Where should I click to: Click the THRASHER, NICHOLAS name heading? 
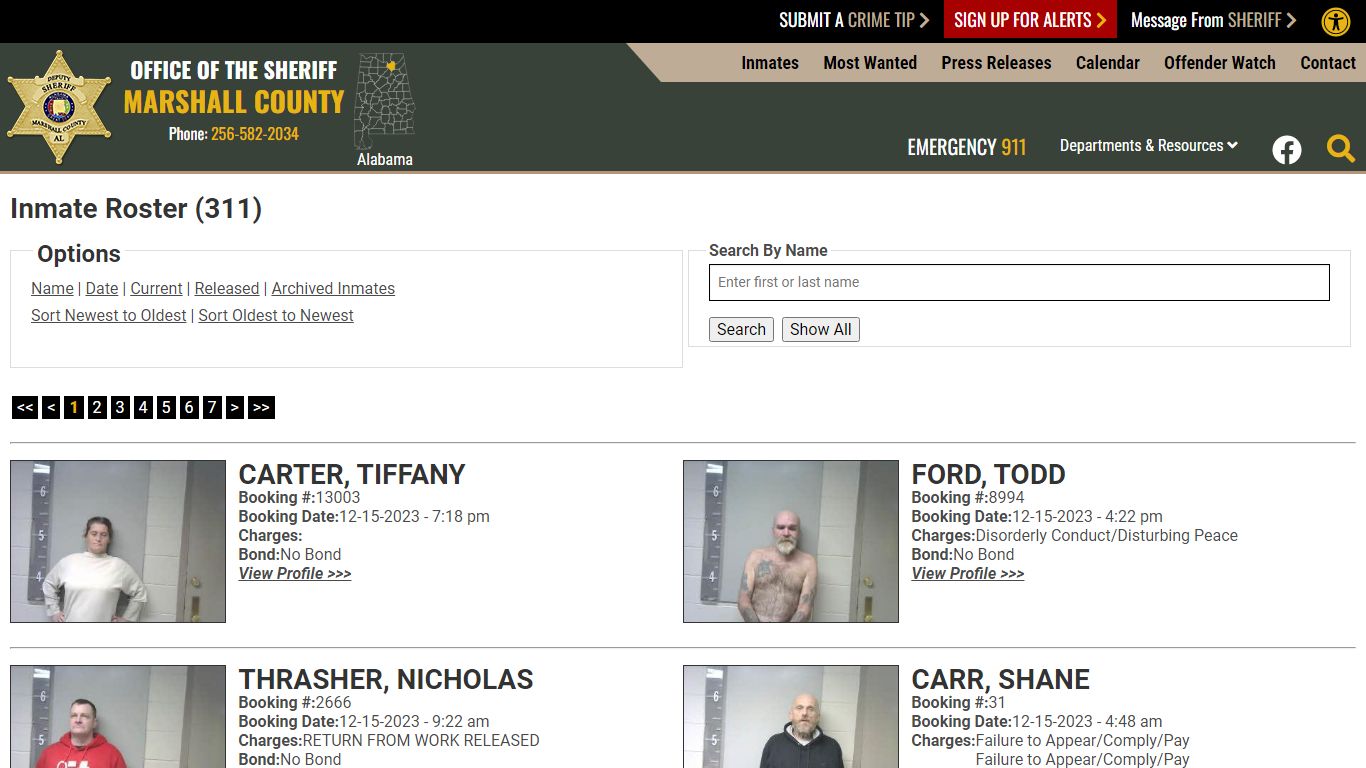pos(386,679)
